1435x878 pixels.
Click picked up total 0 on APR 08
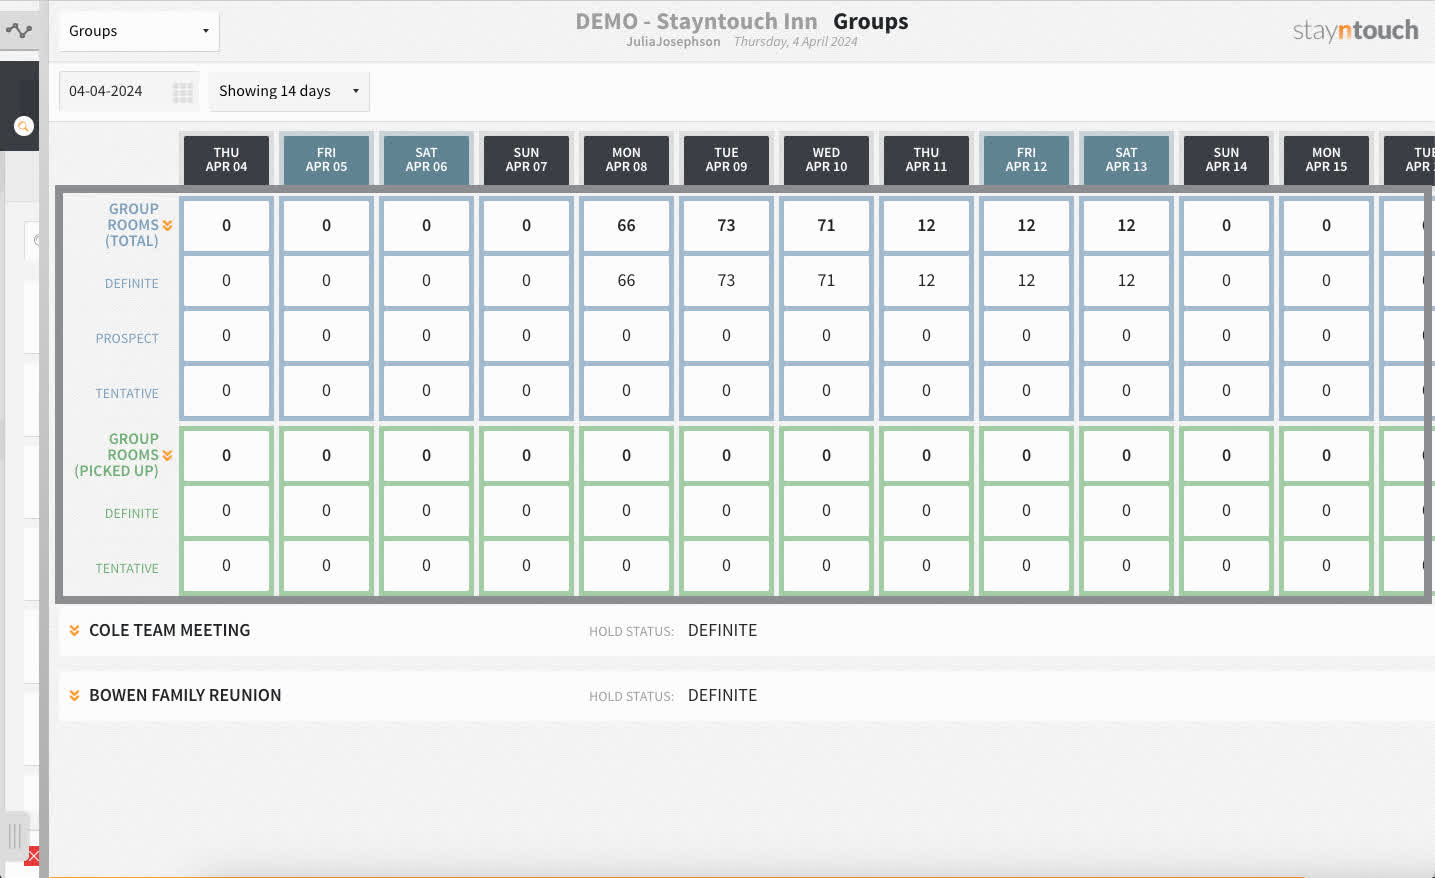point(626,456)
